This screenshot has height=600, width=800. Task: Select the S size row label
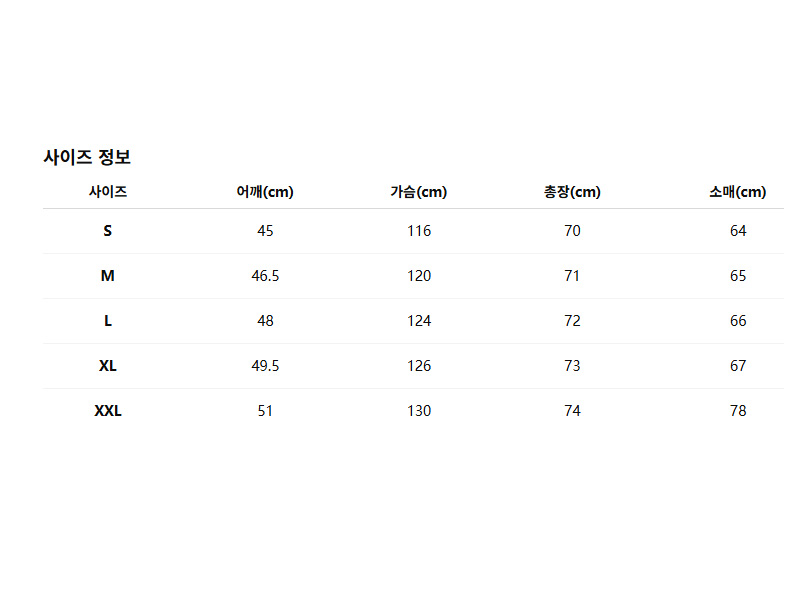click(108, 231)
